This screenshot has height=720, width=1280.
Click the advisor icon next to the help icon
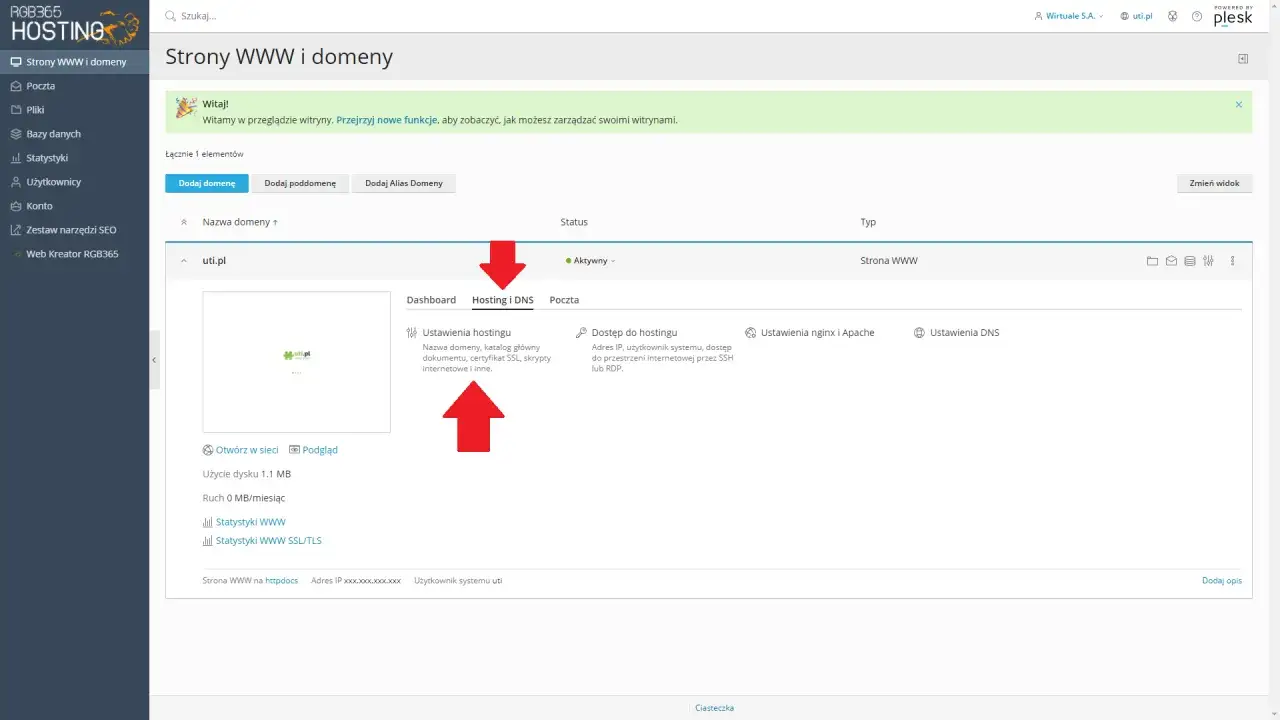(x=1172, y=16)
